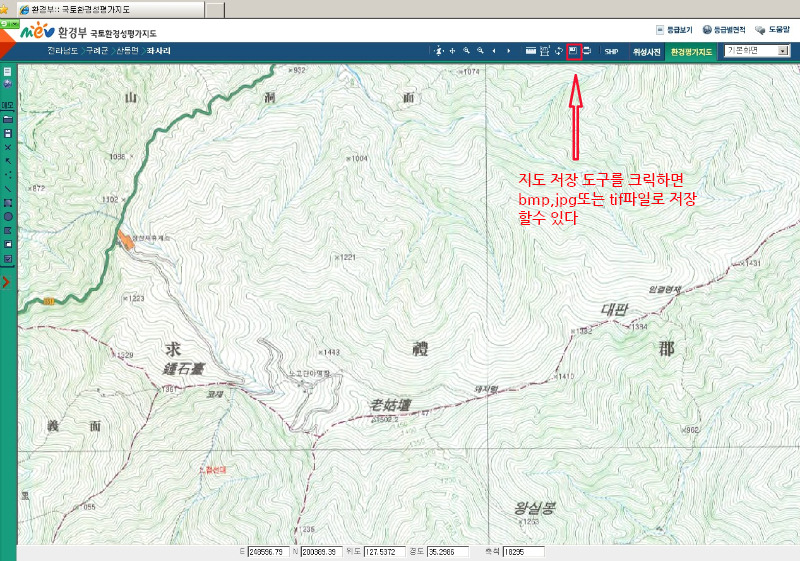Open memo file folder icon
Screen dimensions: 800x561
click(8, 119)
